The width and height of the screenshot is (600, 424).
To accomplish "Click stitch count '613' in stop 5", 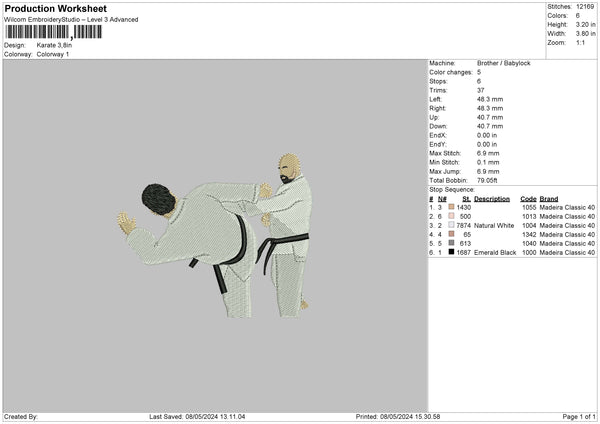I will (x=465, y=243).
